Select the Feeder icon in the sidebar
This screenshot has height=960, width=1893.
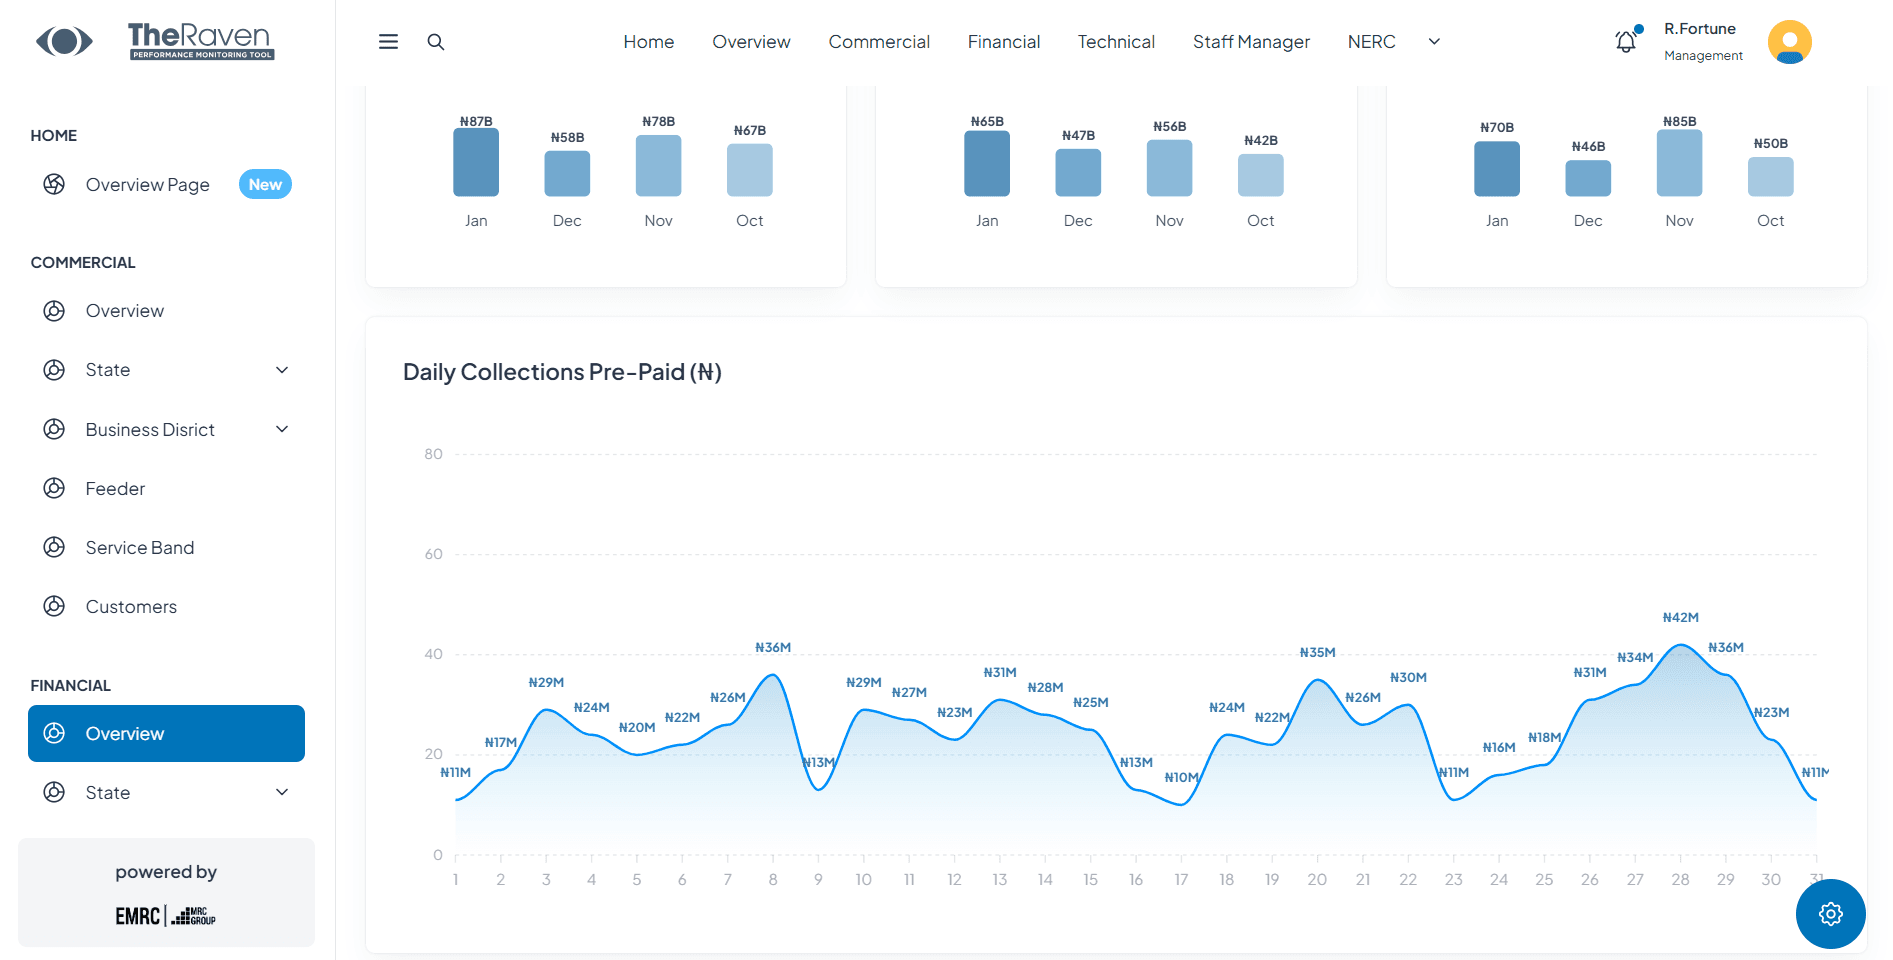[x=54, y=488]
